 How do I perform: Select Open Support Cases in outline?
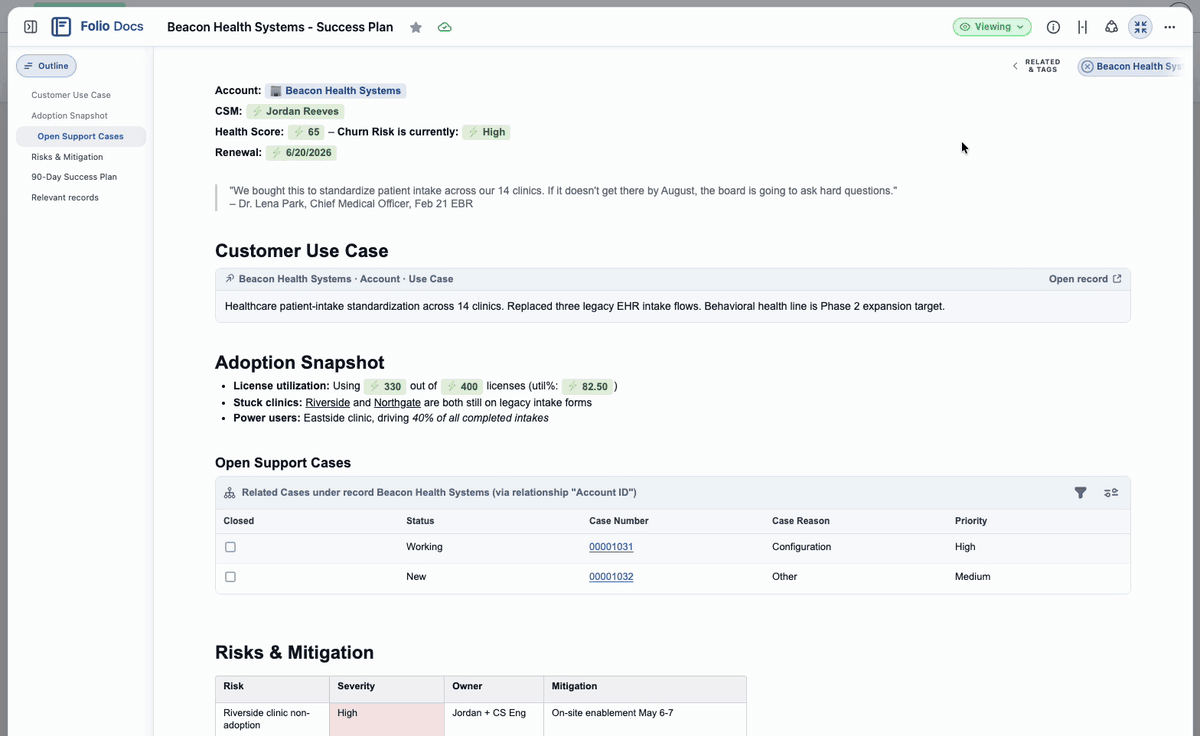point(81,136)
